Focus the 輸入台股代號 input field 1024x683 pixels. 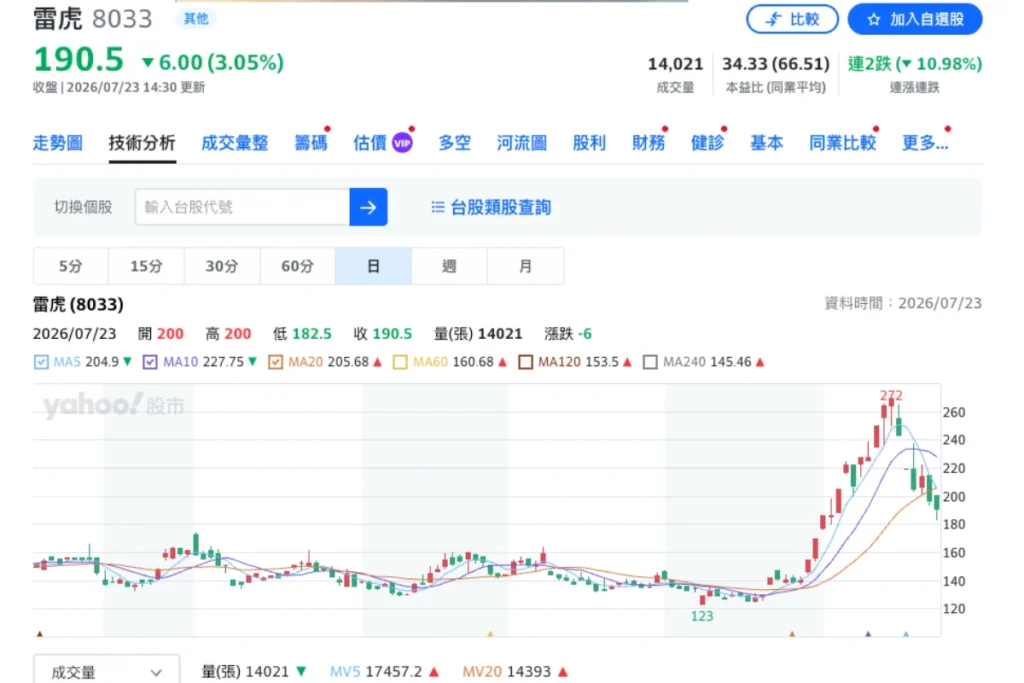tap(242, 207)
